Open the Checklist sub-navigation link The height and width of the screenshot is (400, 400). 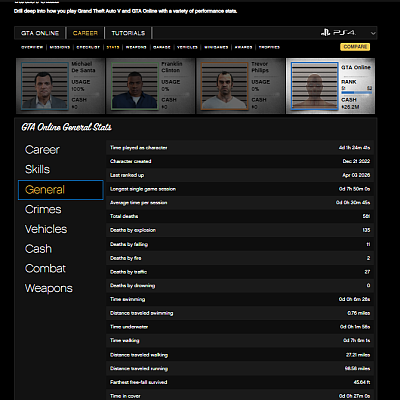click(88, 47)
